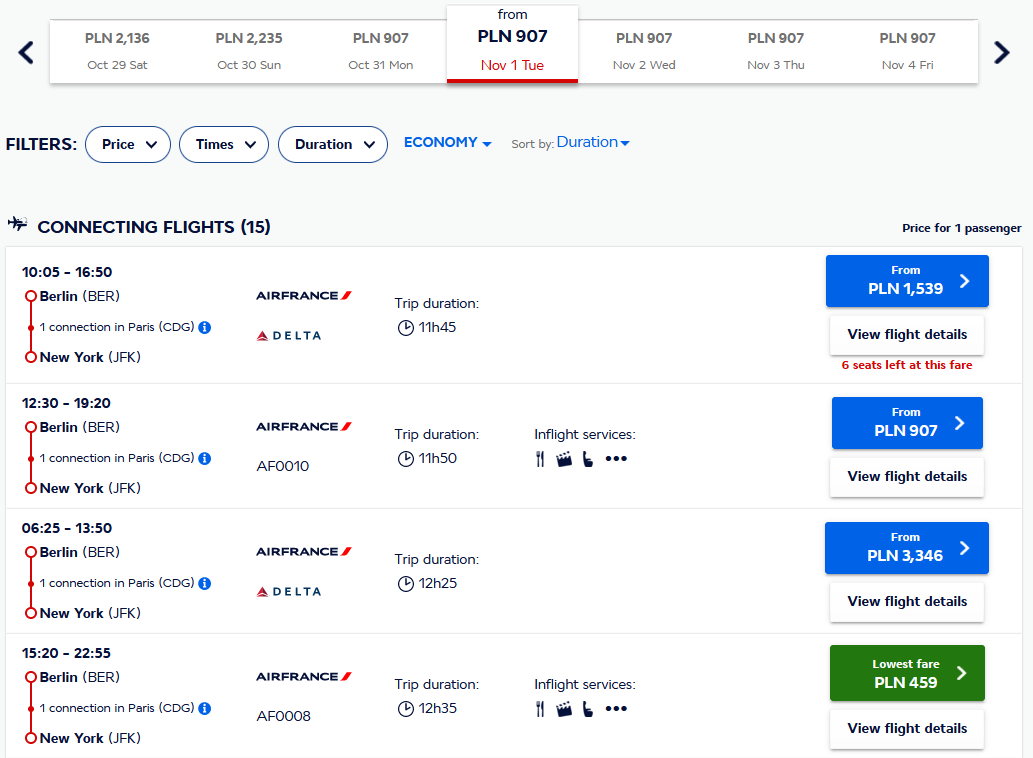This screenshot has width=1033, height=758.
Task: Click Delta logo on 10:05 flight
Action: pyautogui.click(x=289, y=336)
